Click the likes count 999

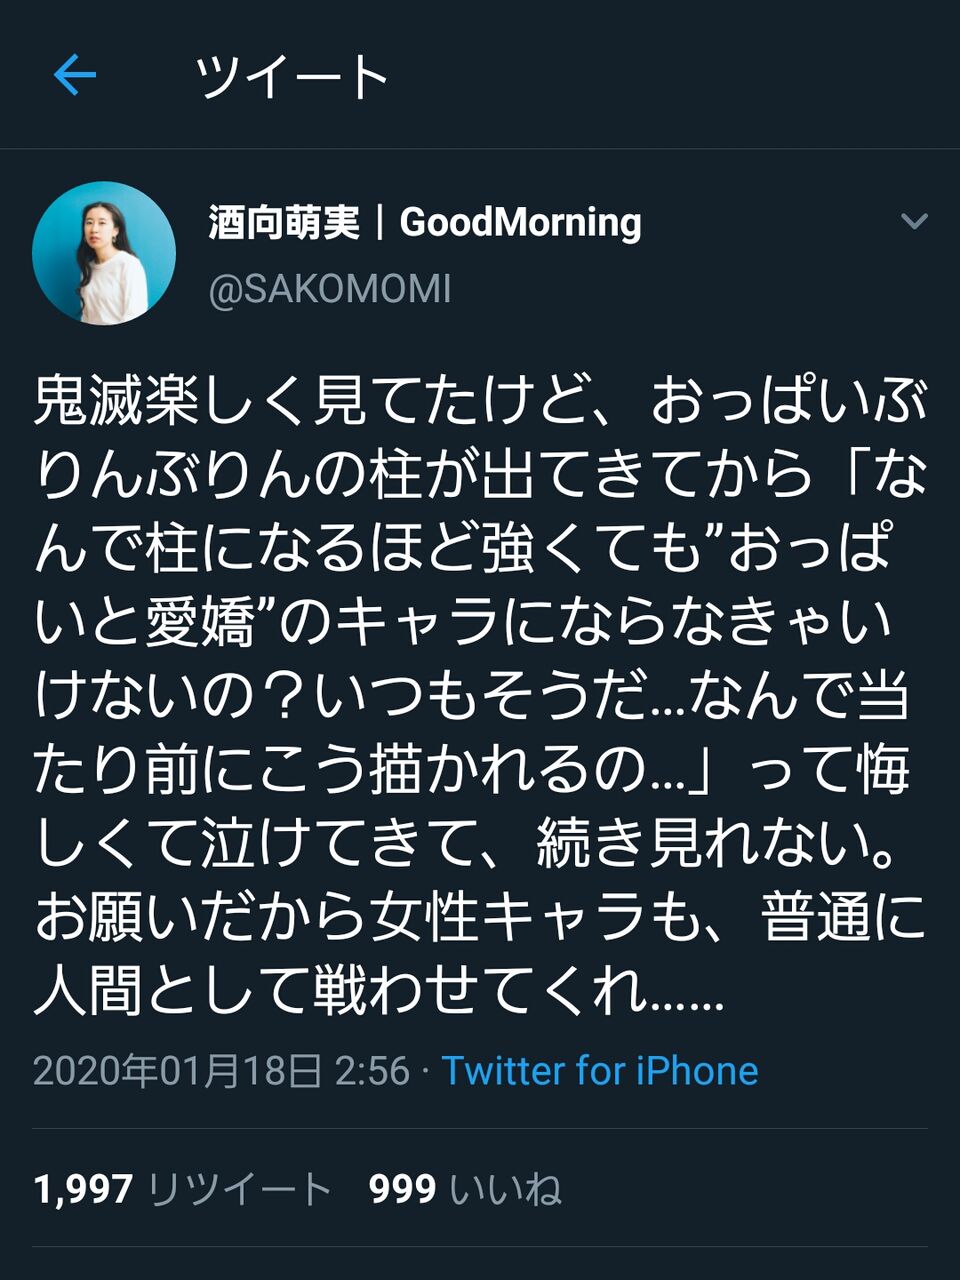point(402,1189)
